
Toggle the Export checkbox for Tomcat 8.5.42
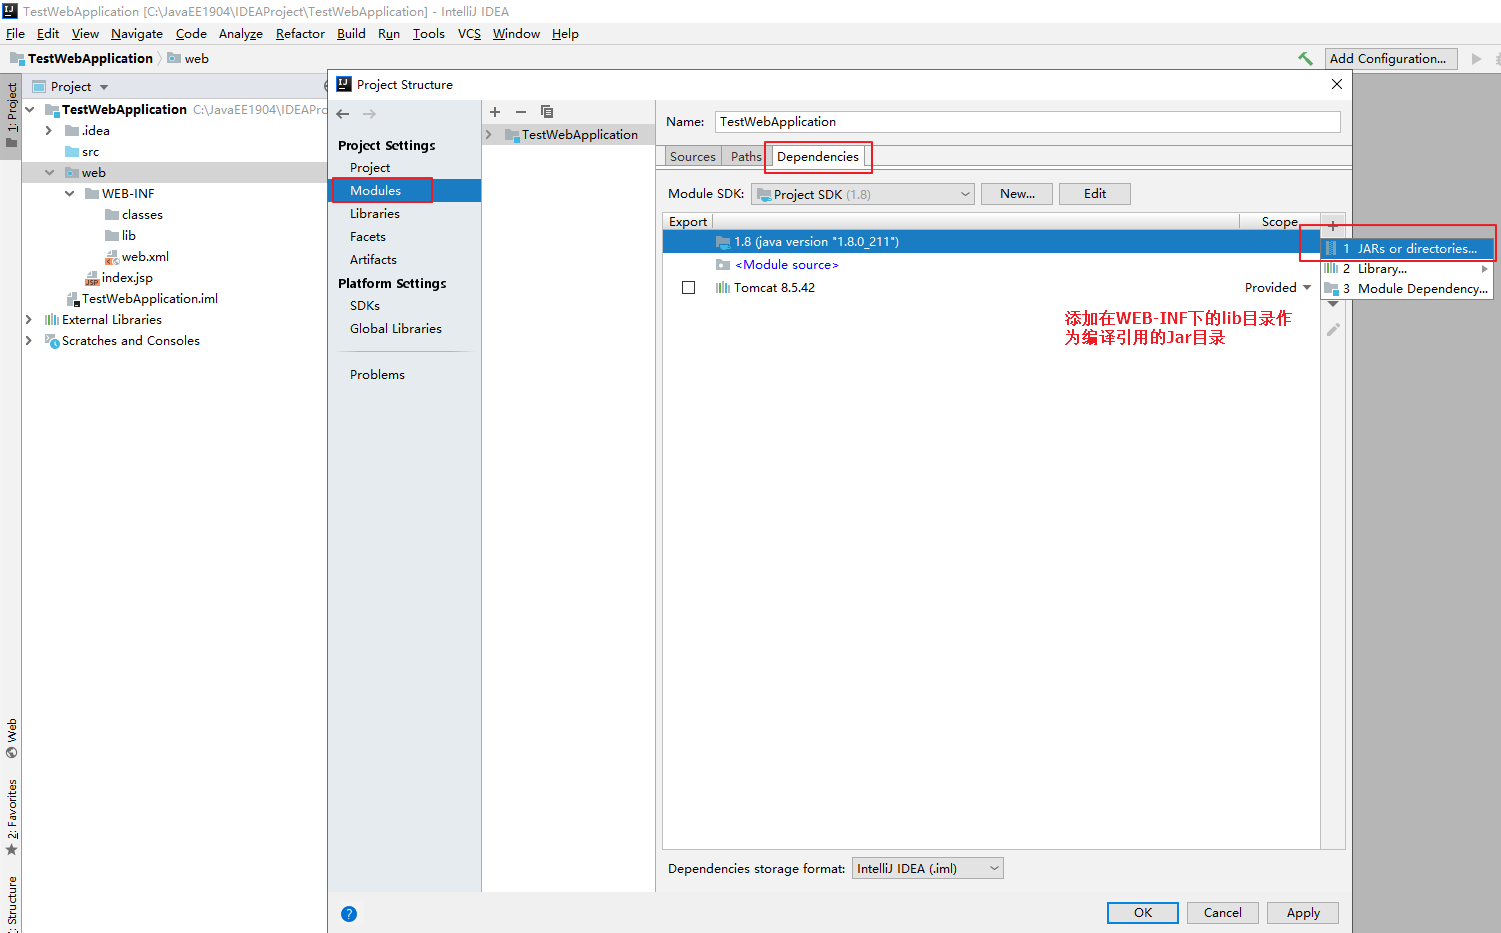688,288
